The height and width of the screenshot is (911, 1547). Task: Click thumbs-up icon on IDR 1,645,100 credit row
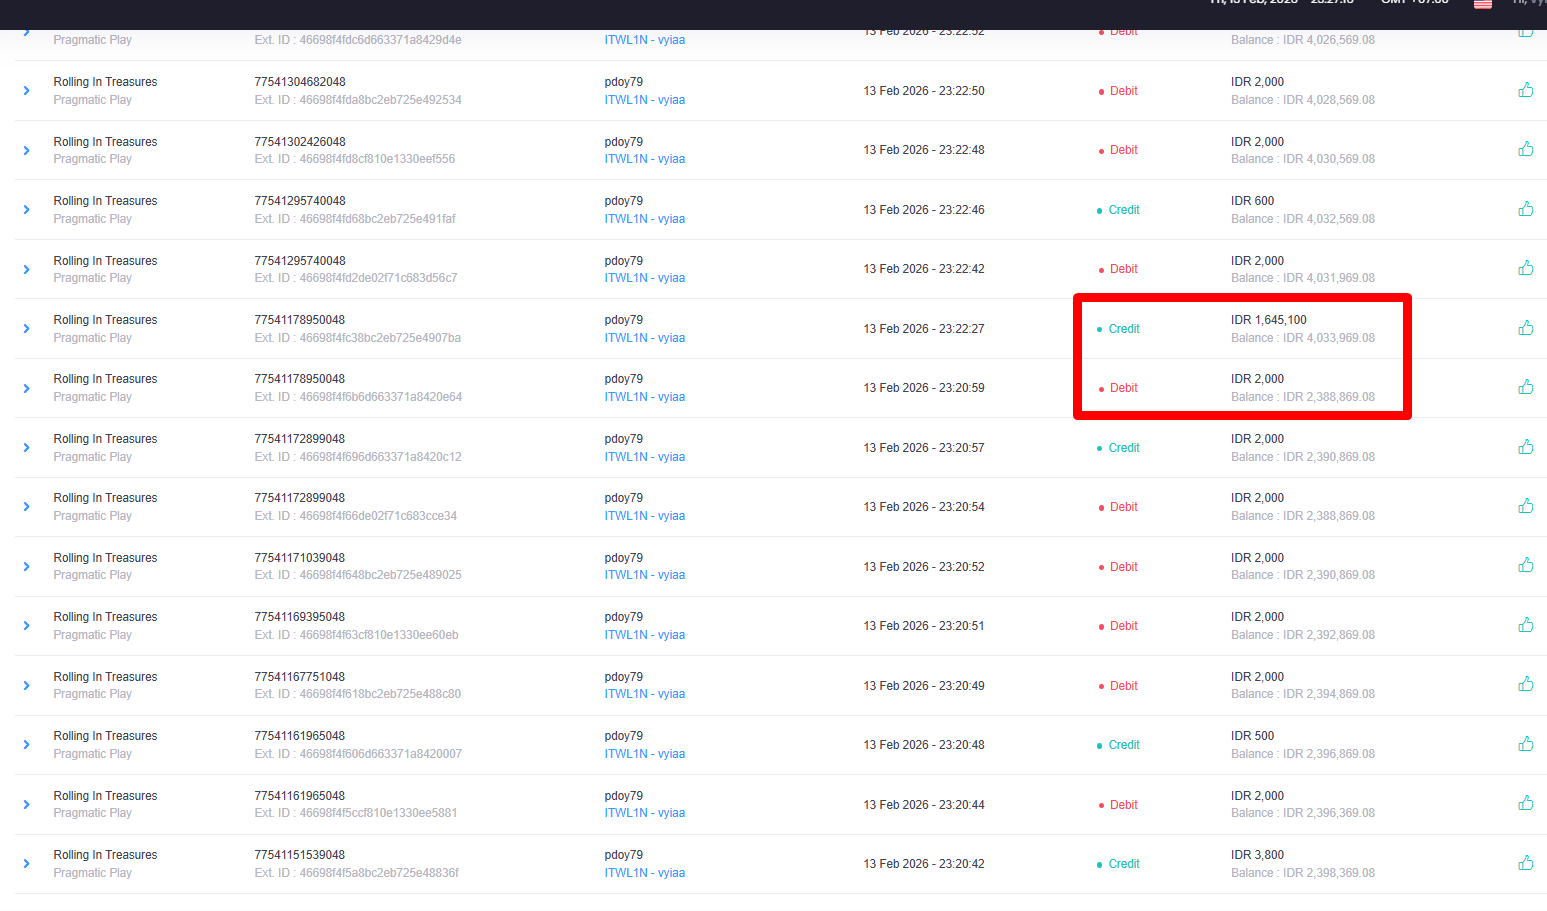click(x=1525, y=328)
